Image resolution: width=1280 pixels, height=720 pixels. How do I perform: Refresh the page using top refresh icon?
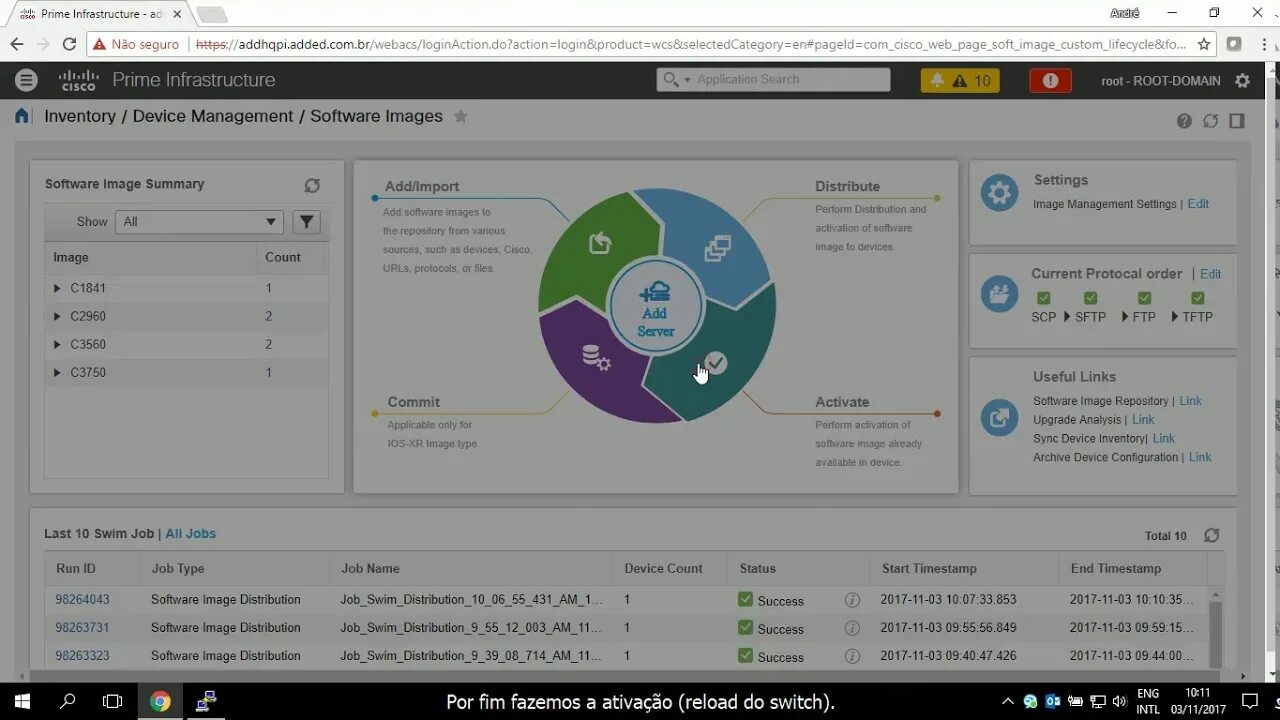(1211, 121)
